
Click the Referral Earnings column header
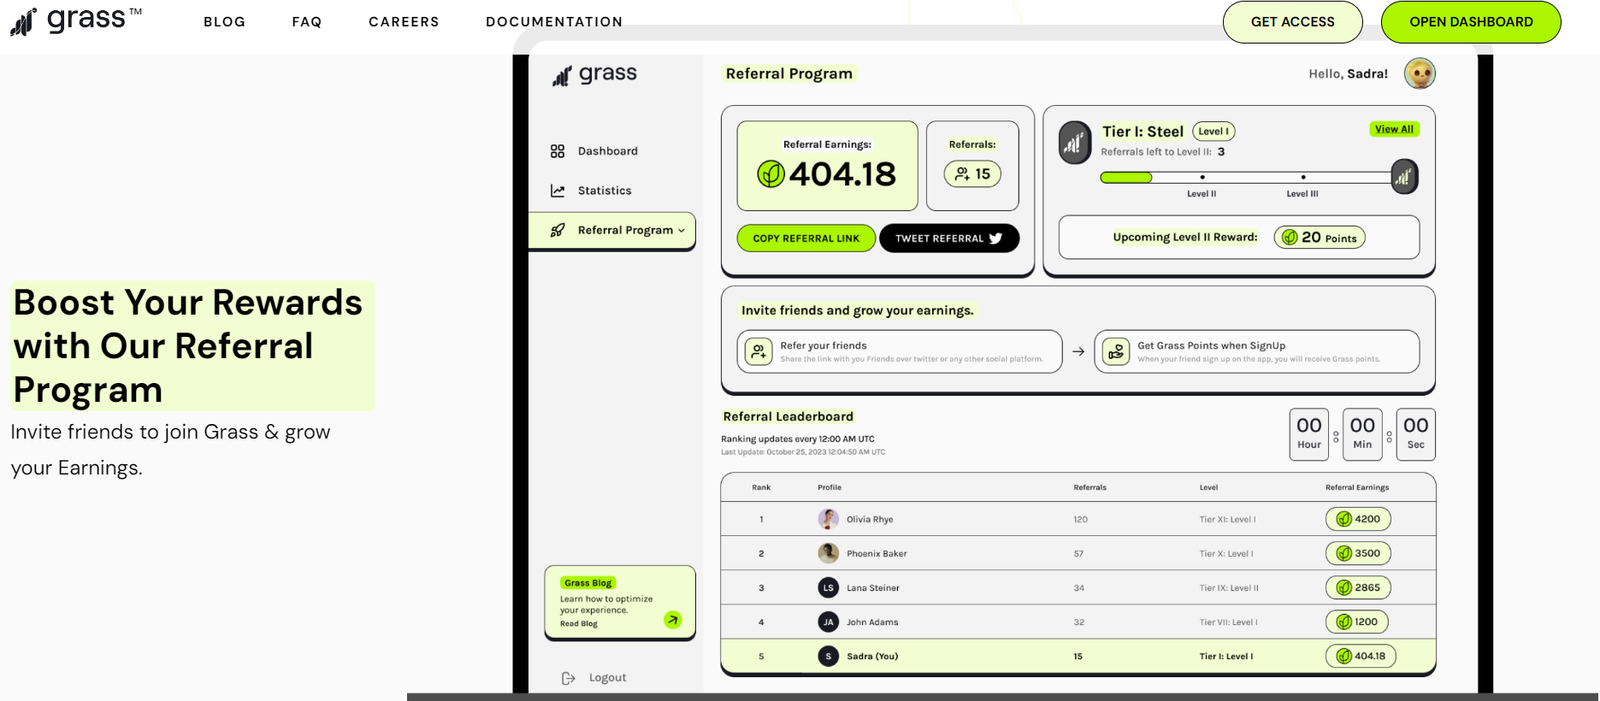(x=1357, y=488)
